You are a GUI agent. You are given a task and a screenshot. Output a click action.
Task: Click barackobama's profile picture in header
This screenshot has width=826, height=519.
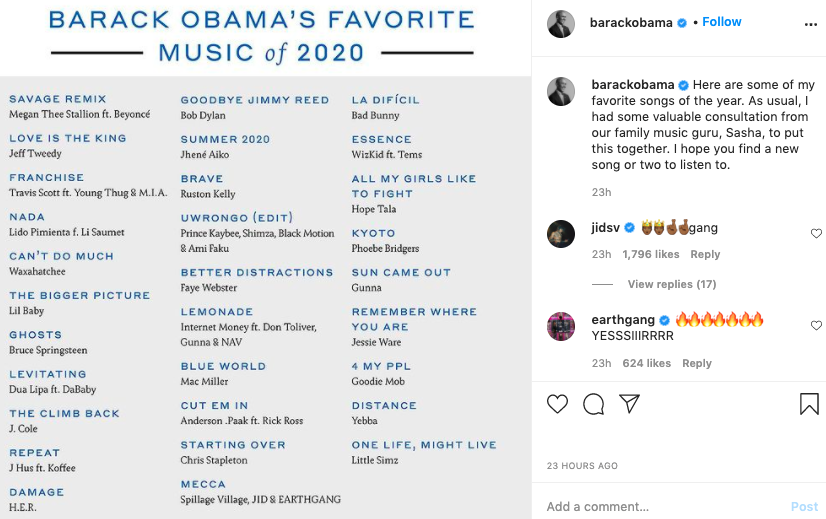(560, 24)
